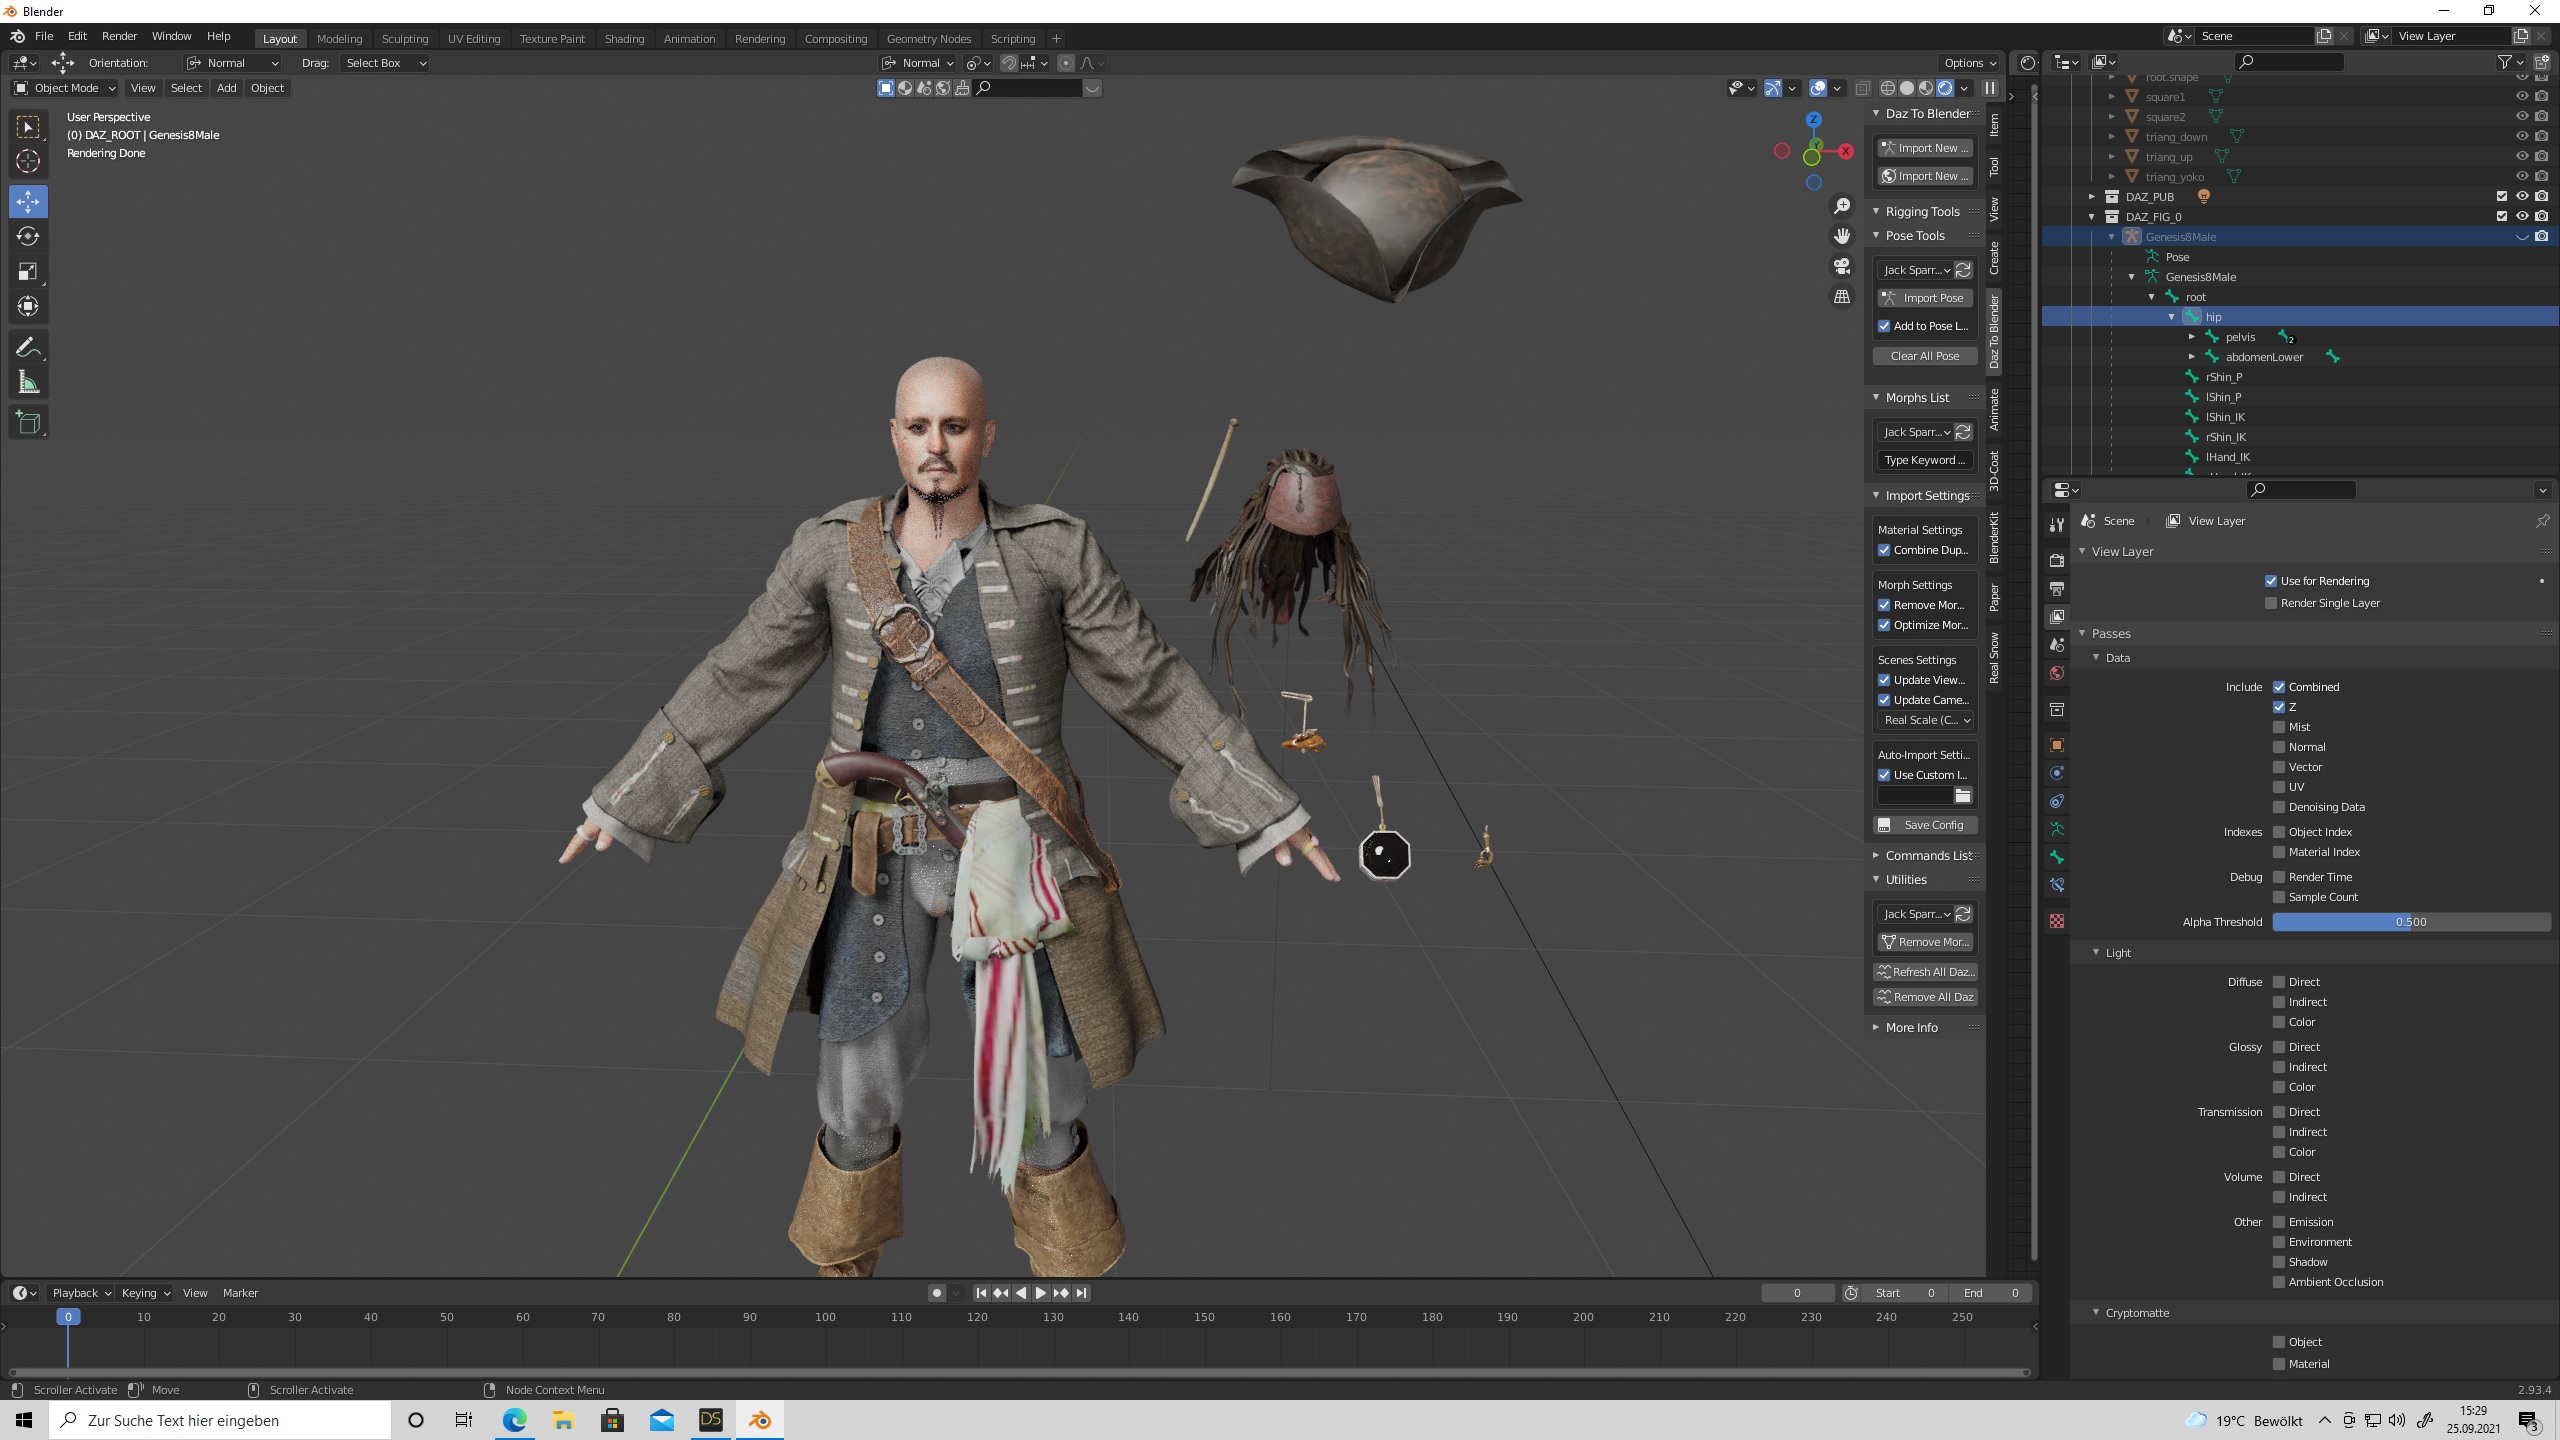Open the Object Mode dropdown
2560x1440 pixels.
(x=65, y=88)
